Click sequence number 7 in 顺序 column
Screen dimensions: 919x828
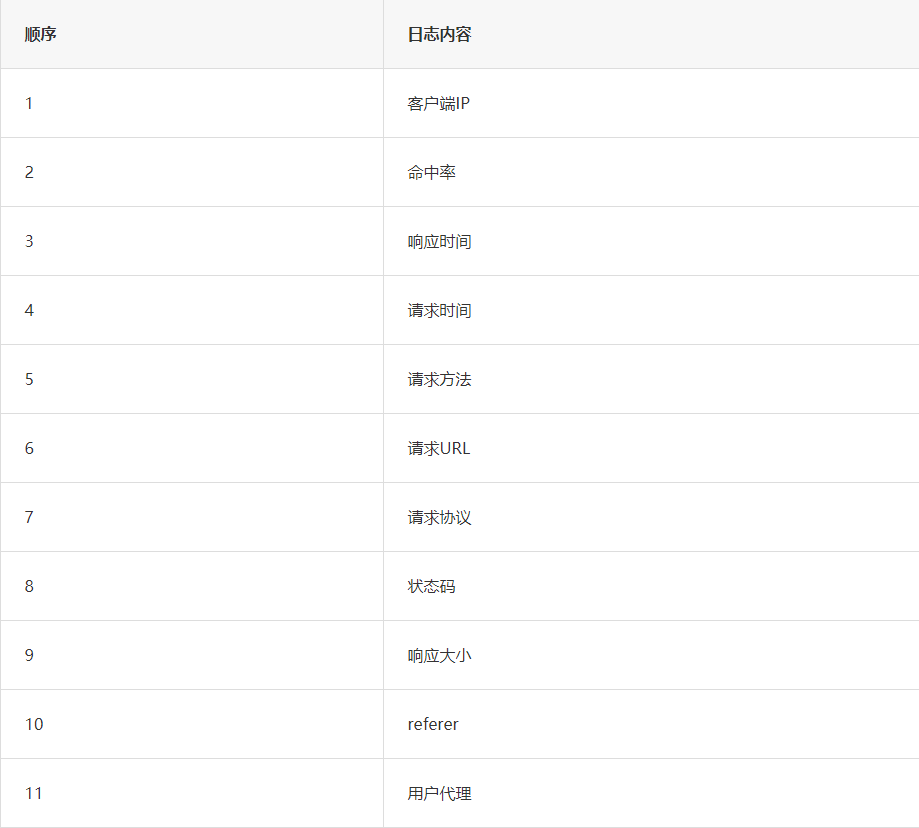(29, 517)
